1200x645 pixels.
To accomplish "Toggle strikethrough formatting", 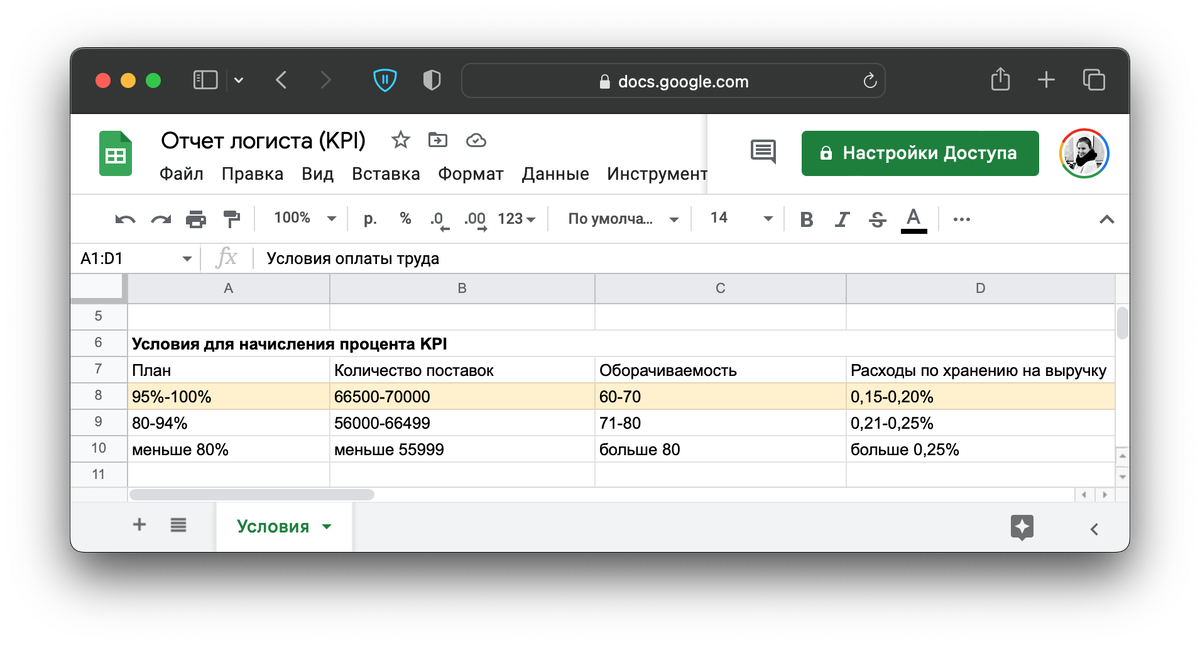I will [876, 218].
